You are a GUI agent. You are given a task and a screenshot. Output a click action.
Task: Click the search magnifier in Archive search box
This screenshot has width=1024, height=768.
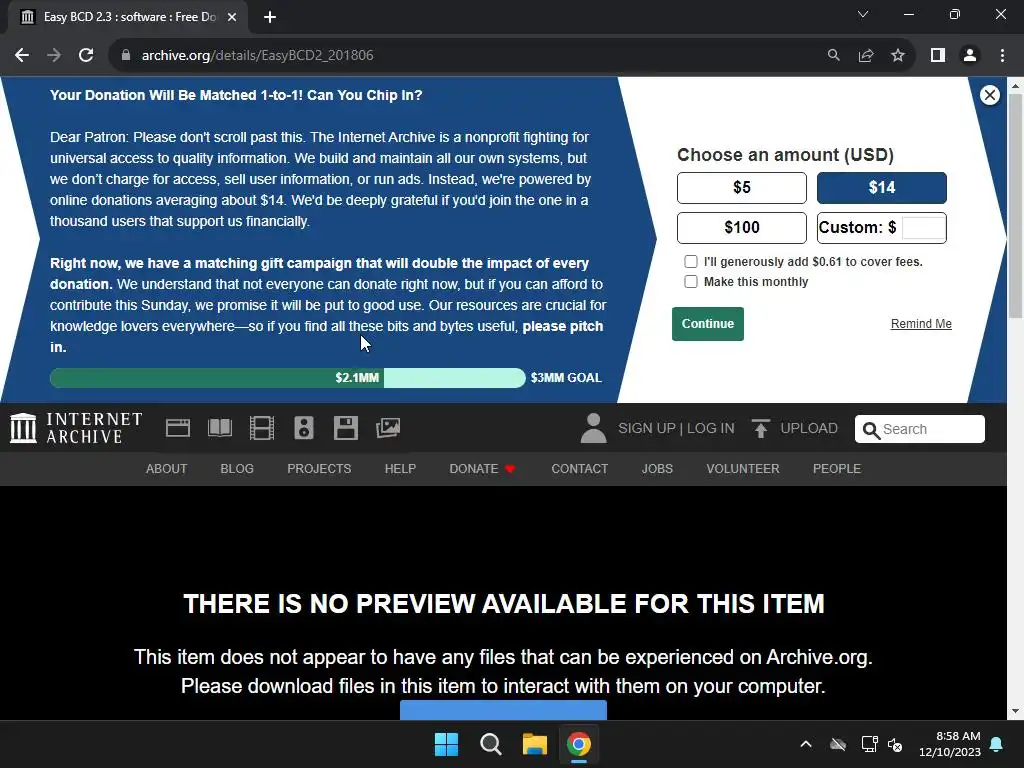(x=871, y=430)
